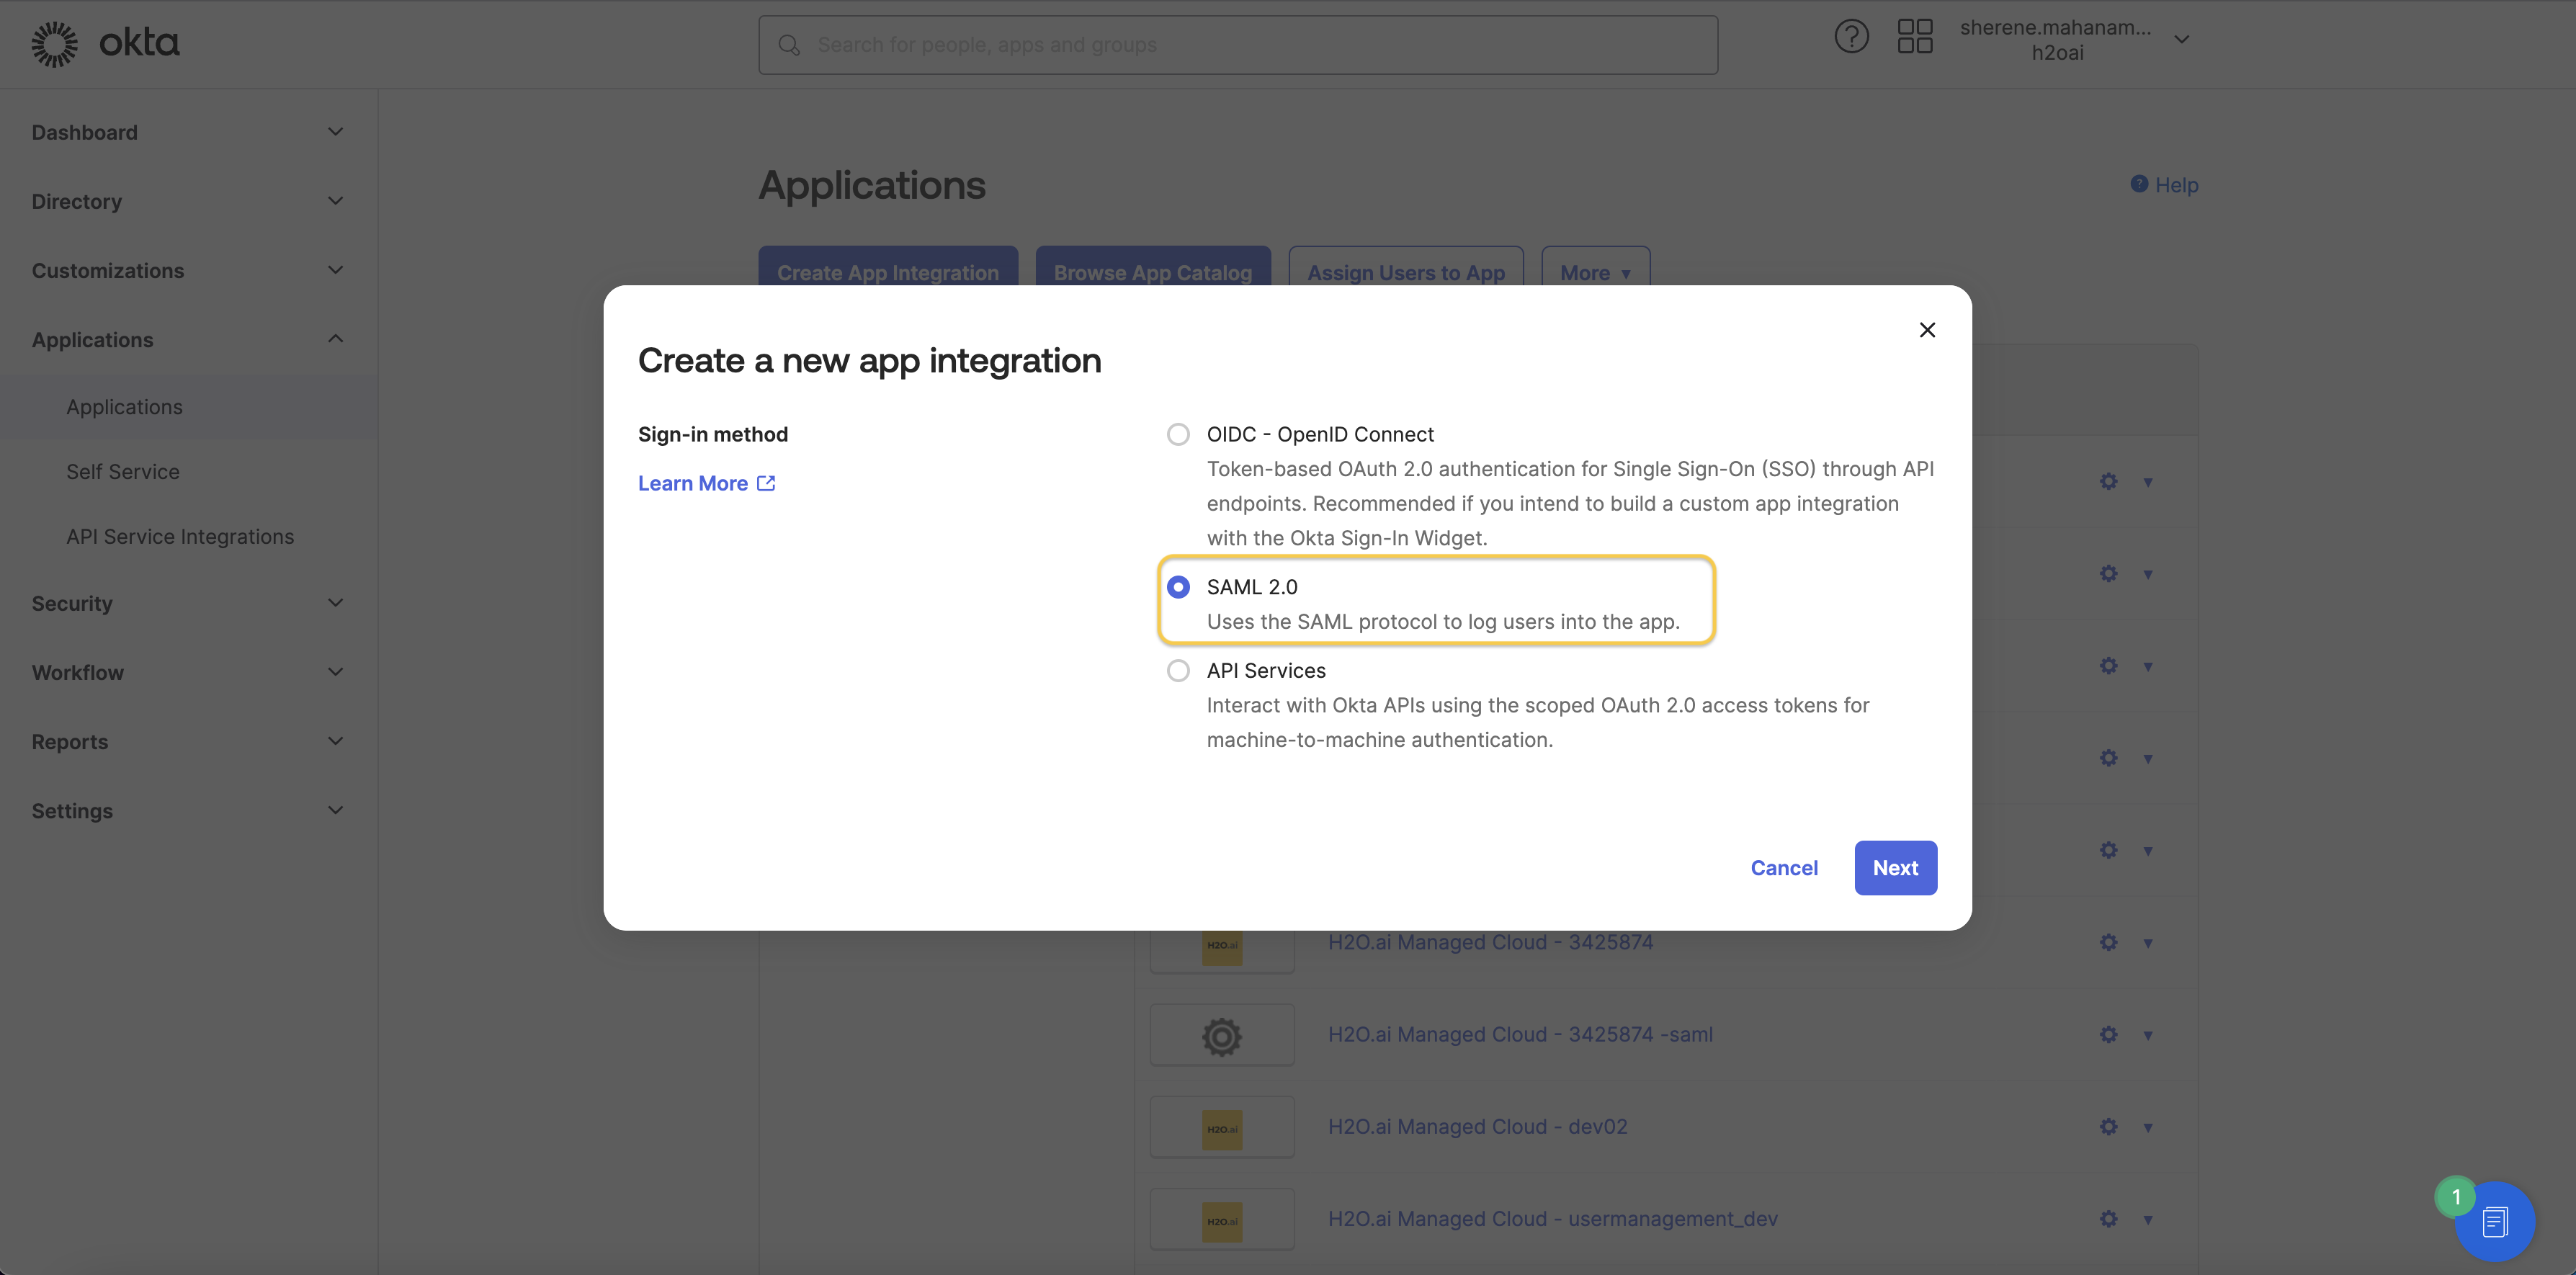Open the Help link at top right
The image size is (2576, 1275).
pos(2176,185)
